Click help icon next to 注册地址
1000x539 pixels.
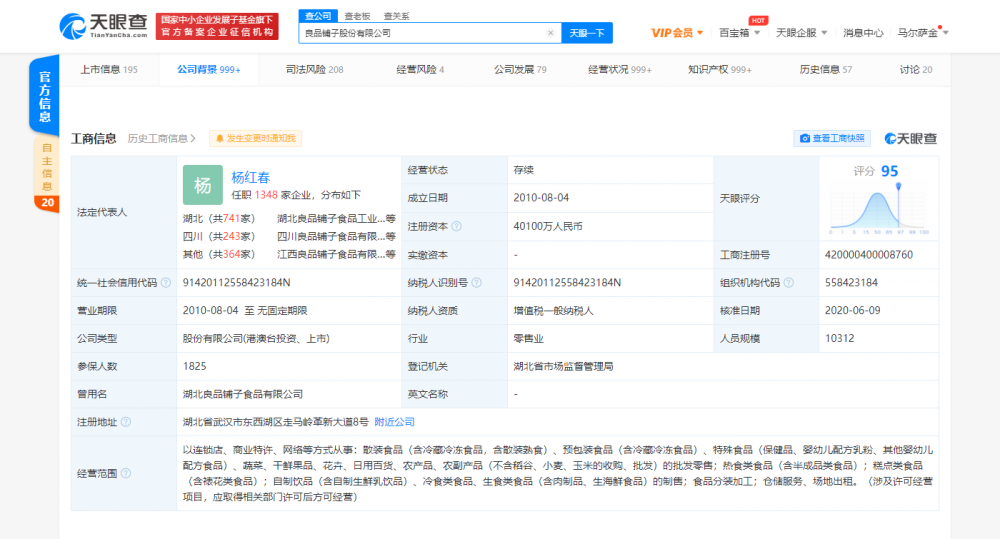(x=126, y=422)
